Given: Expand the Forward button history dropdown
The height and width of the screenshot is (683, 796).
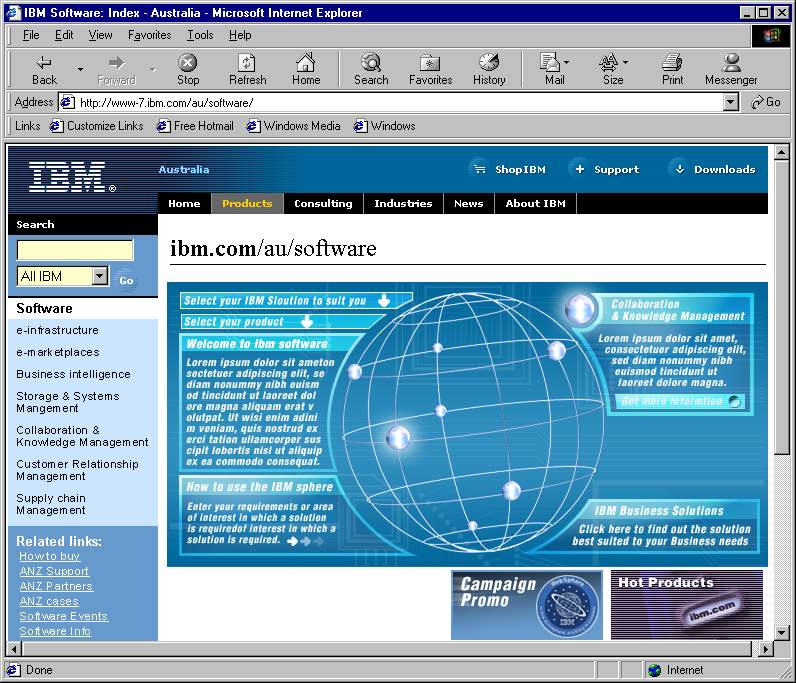Looking at the screenshot, I should tap(152, 69).
